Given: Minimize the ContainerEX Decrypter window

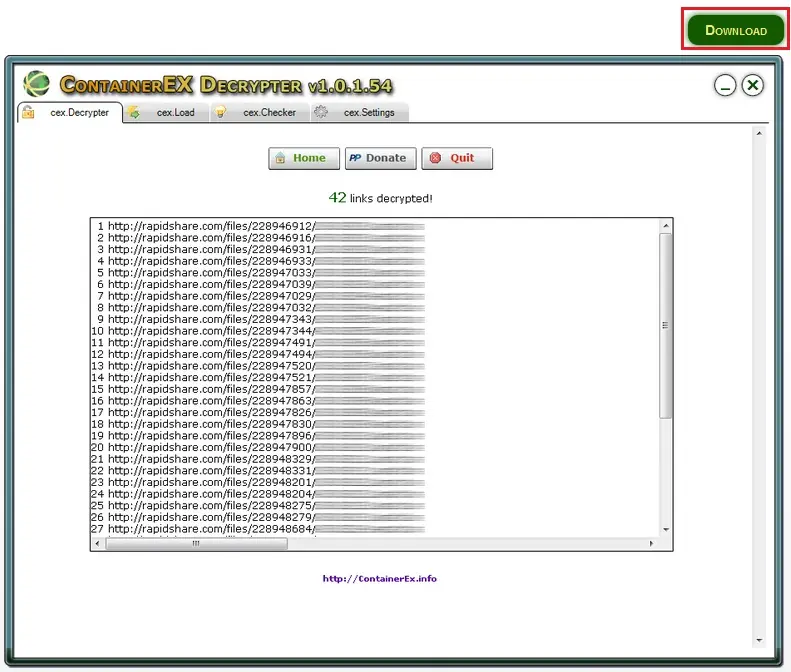Looking at the screenshot, I should (725, 85).
